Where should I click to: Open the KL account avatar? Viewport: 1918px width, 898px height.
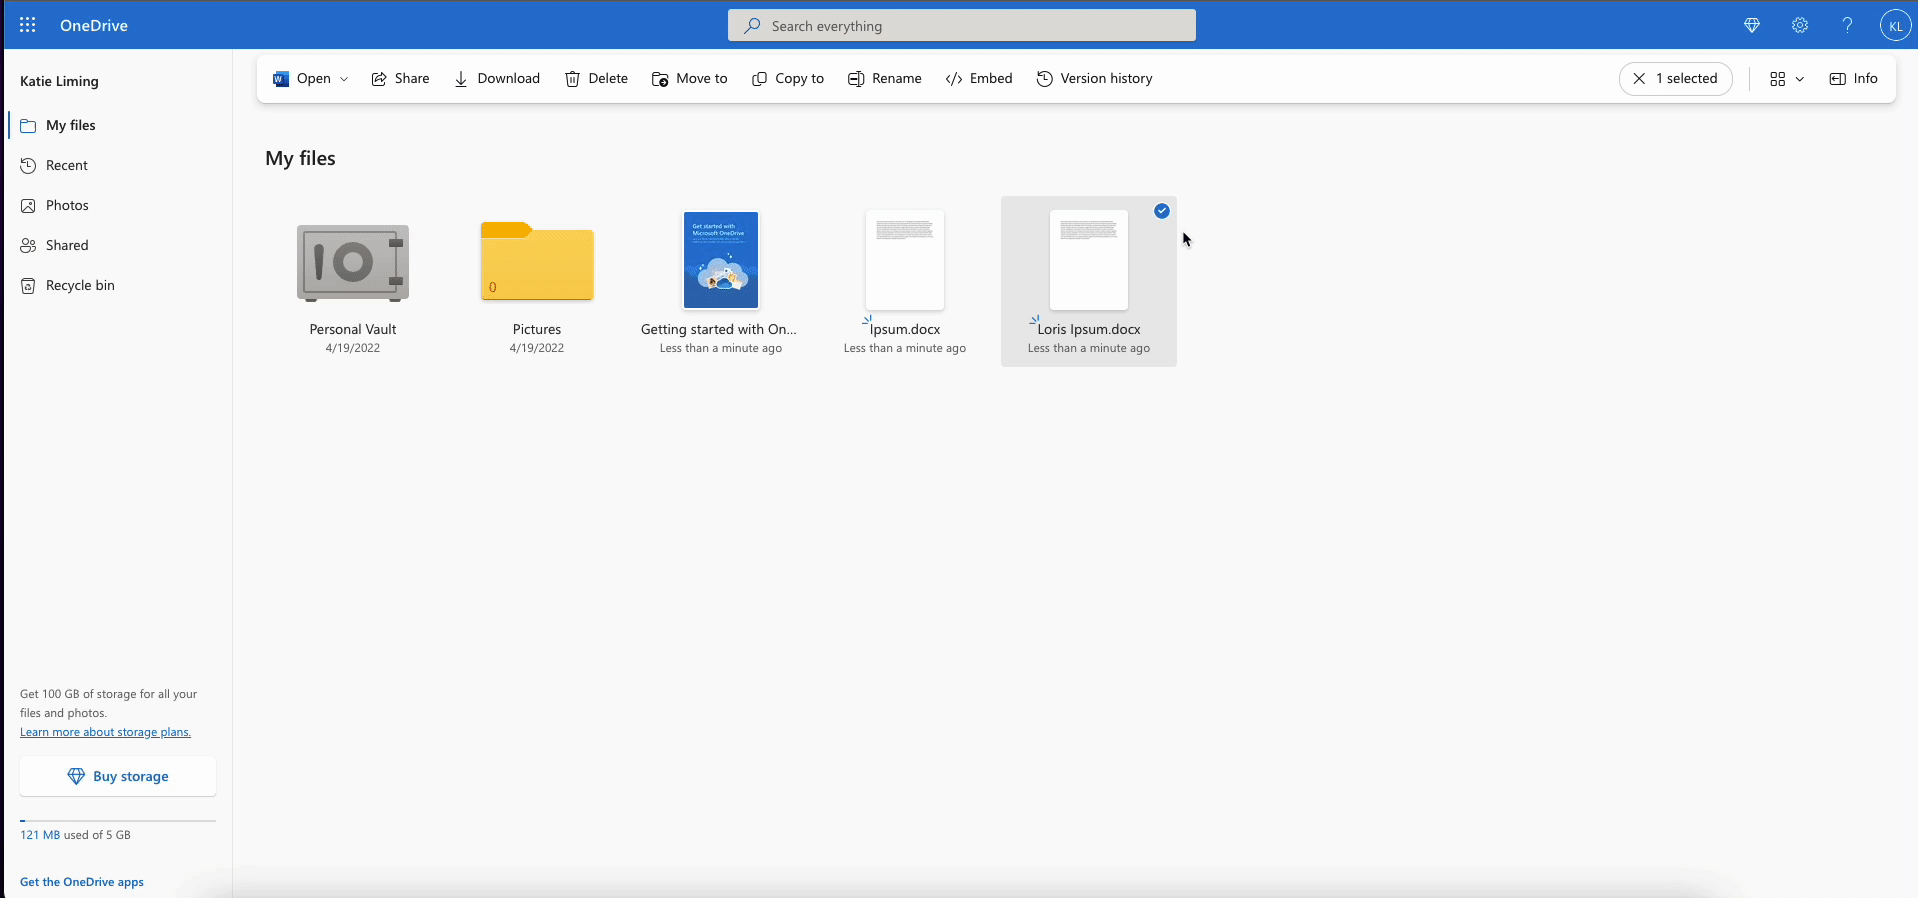(x=1895, y=26)
